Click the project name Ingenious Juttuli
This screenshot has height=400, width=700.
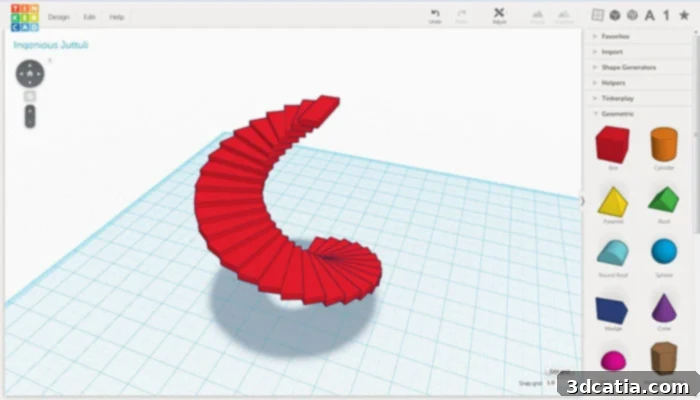point(51,45)
